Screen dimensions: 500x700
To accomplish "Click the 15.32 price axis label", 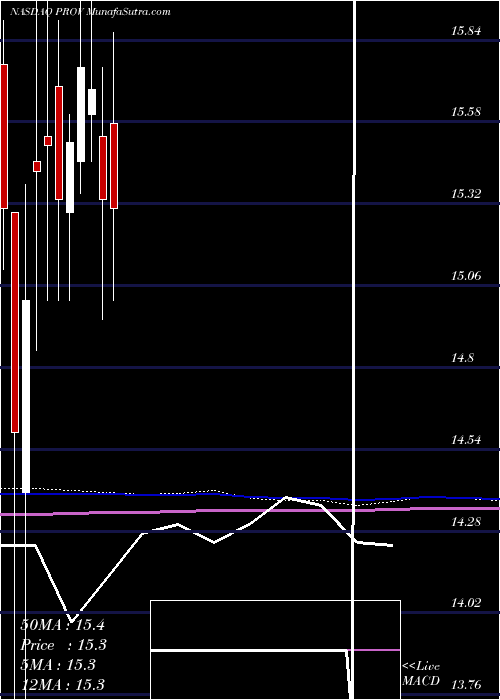I will 466,194.
